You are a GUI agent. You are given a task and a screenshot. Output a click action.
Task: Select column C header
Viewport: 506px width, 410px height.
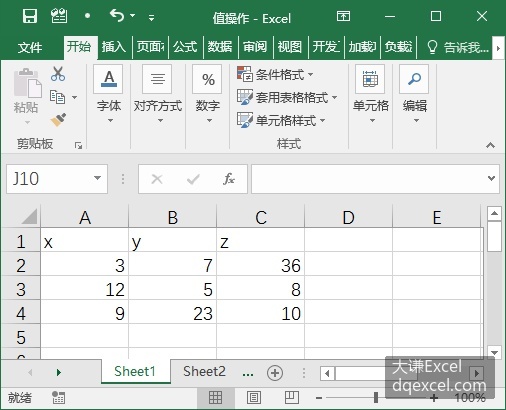[261, 217]
